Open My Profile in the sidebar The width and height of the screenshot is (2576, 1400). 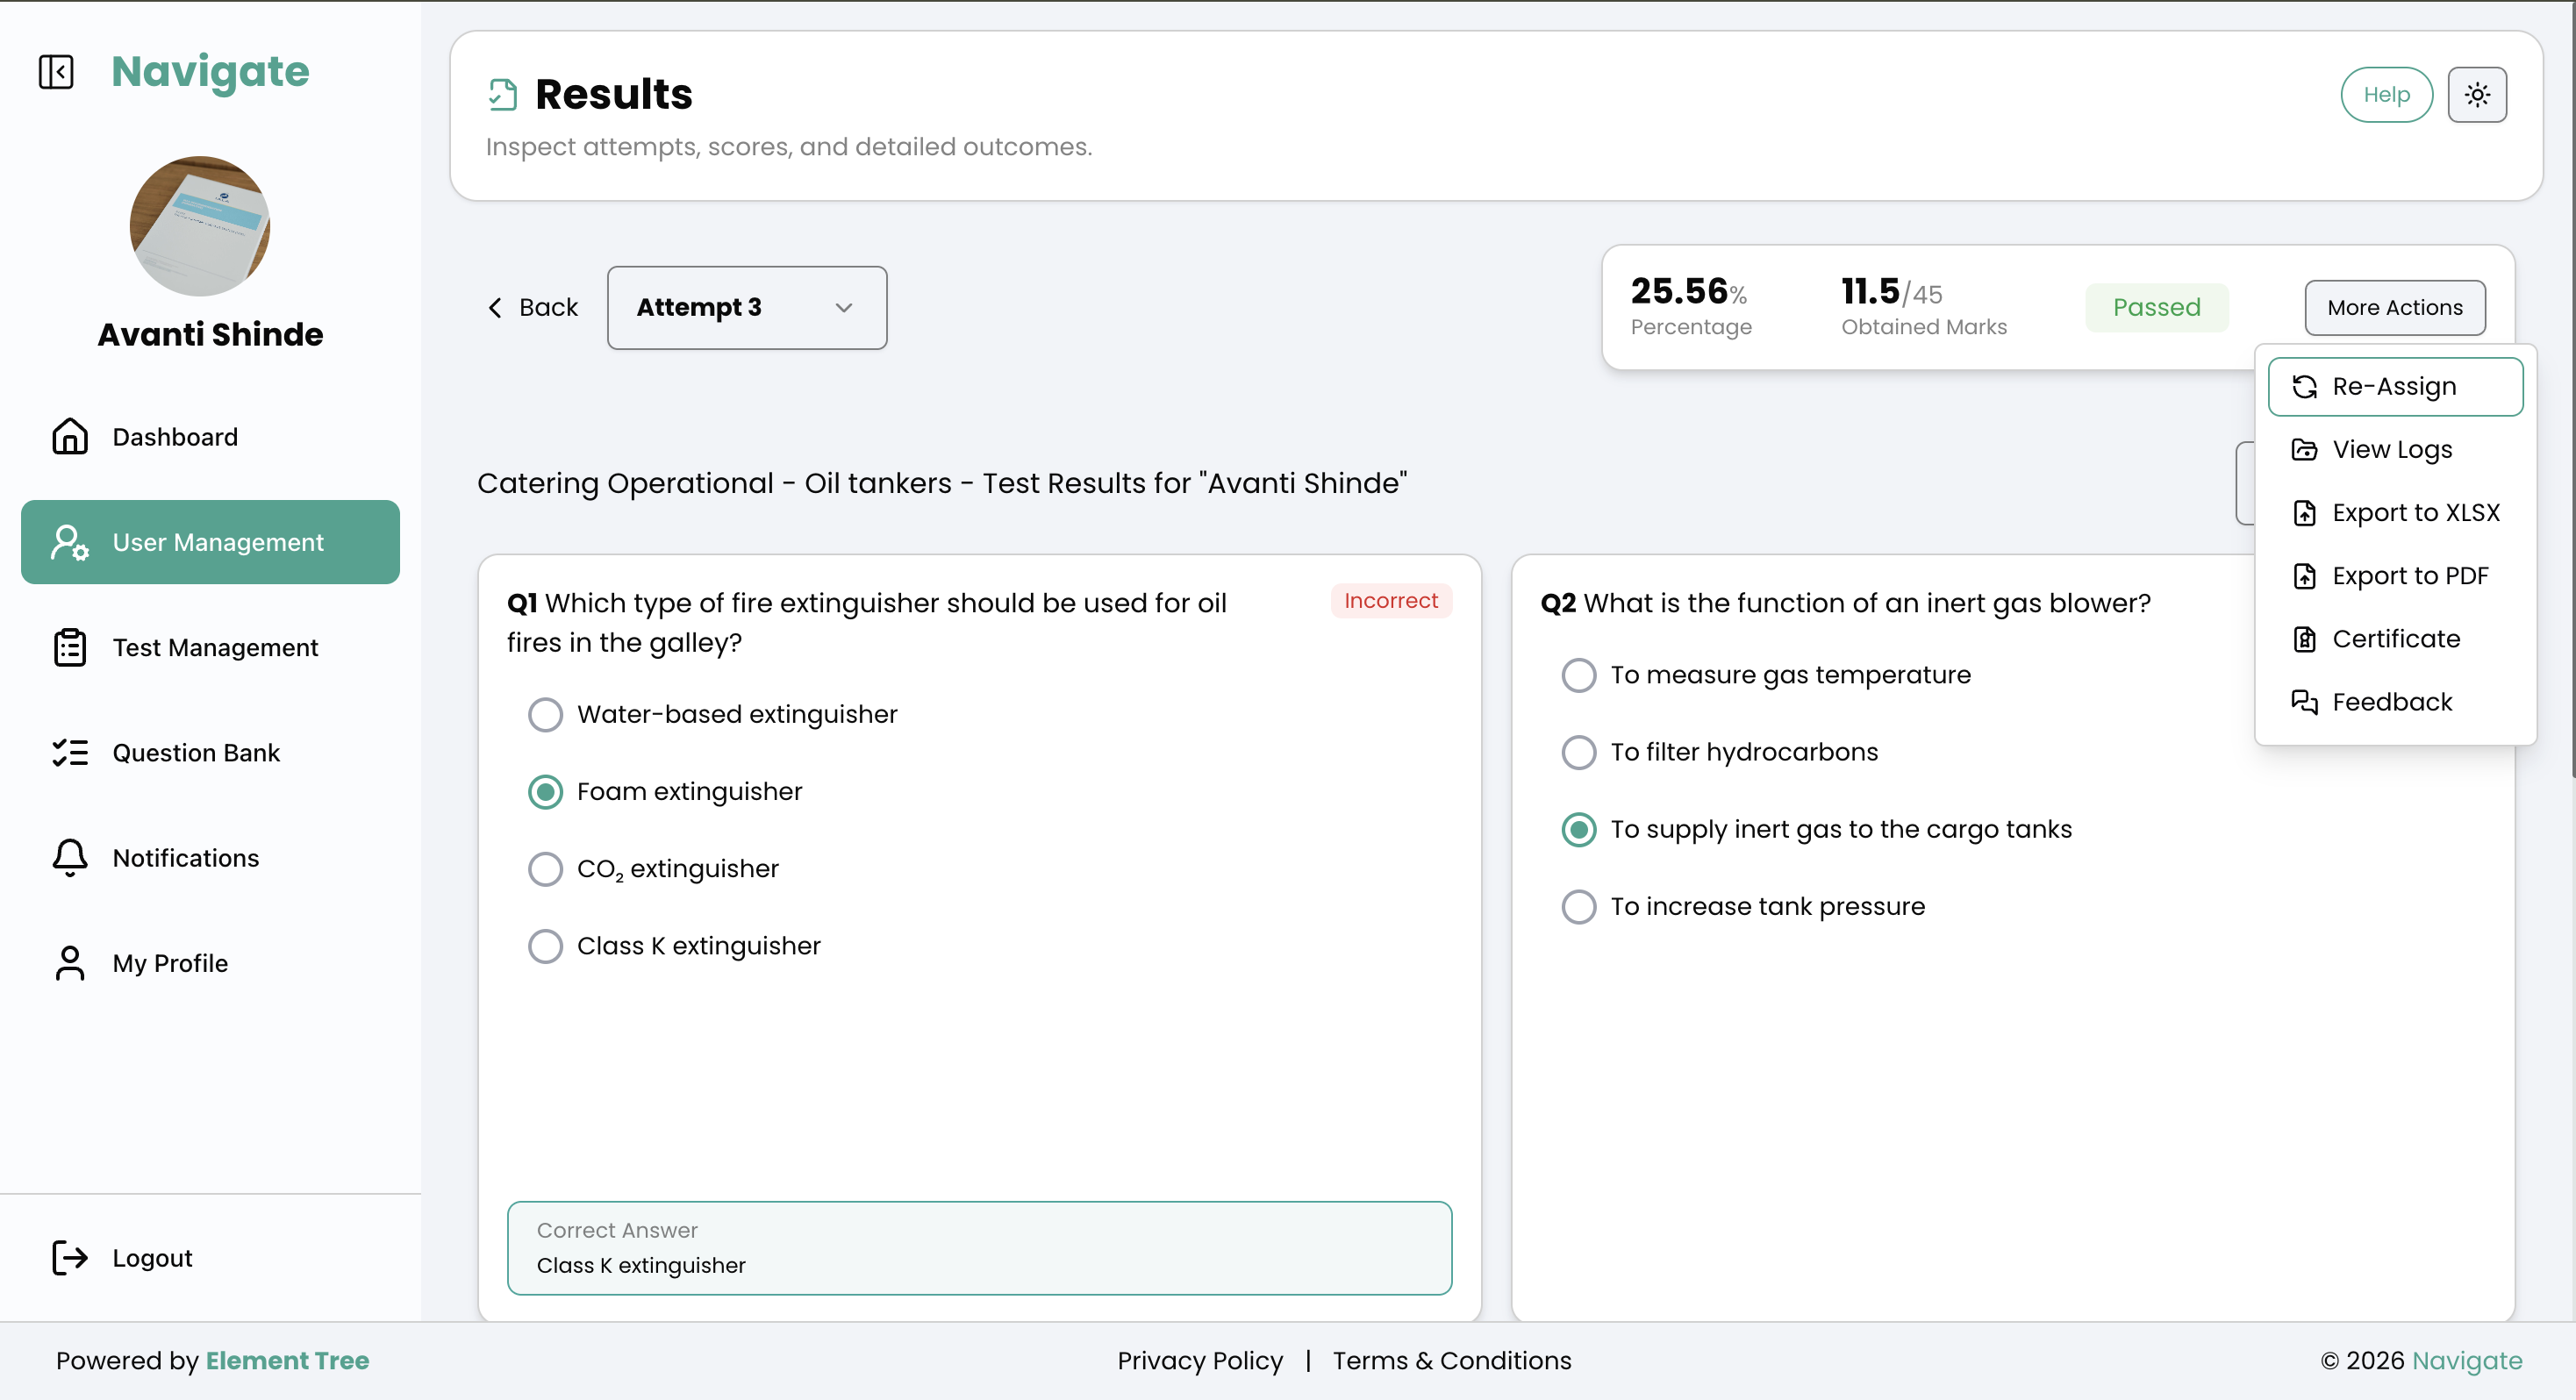210,962
